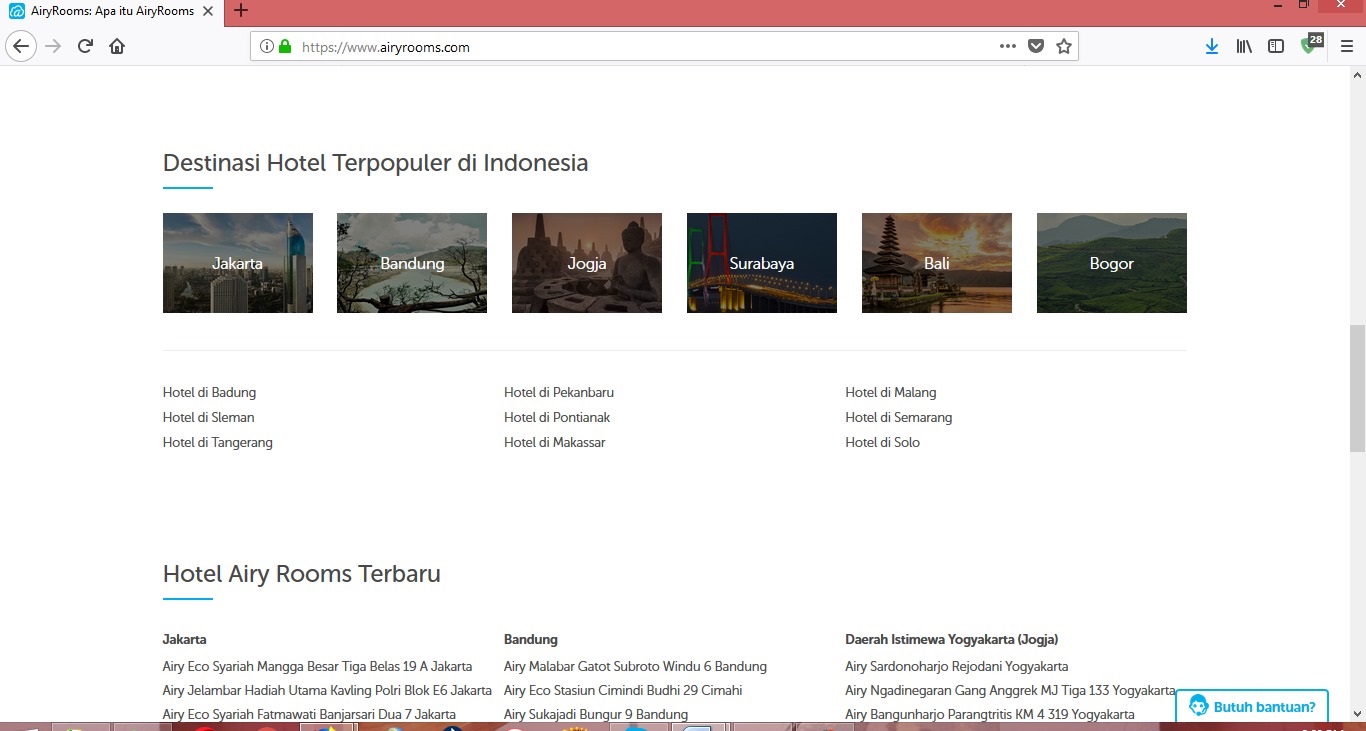Open the Library bookmarks icon

pyautogui.click(x=1244, y=46)
